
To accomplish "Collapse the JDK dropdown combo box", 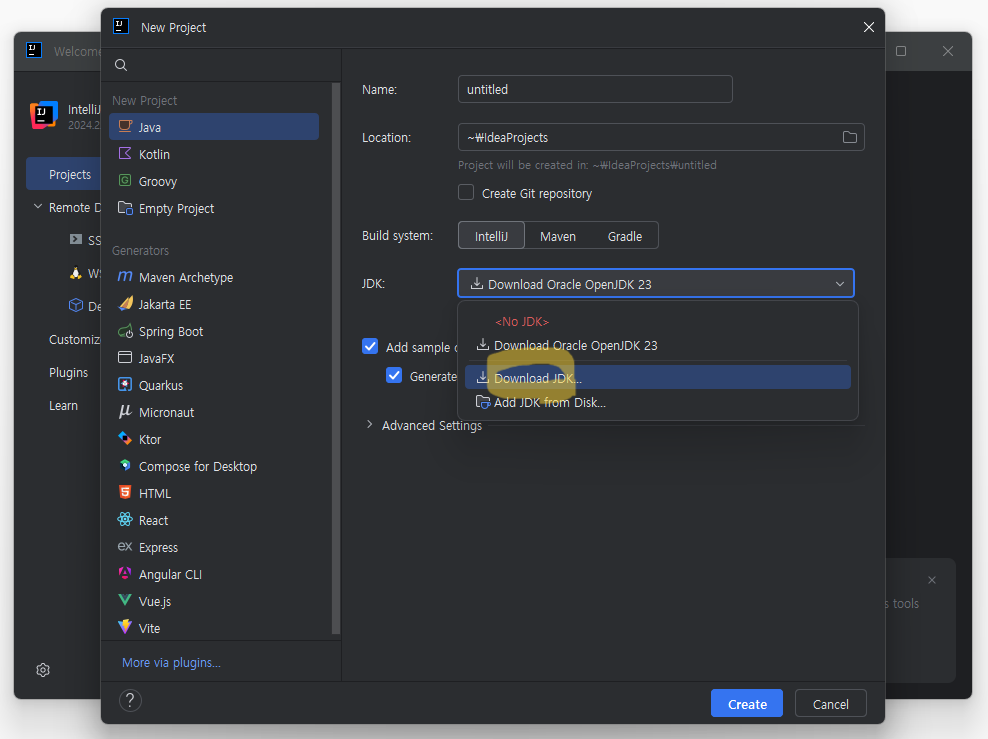I will click(655, 284).
